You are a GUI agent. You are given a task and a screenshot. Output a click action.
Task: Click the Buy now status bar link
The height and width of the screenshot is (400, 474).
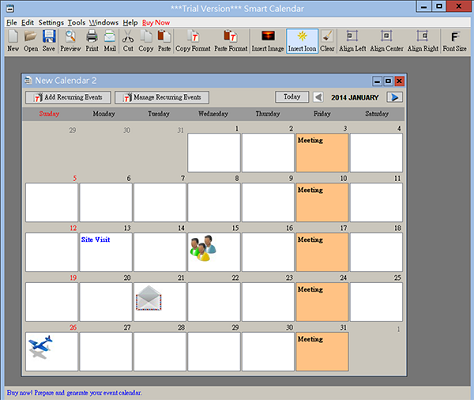point(74,393)
